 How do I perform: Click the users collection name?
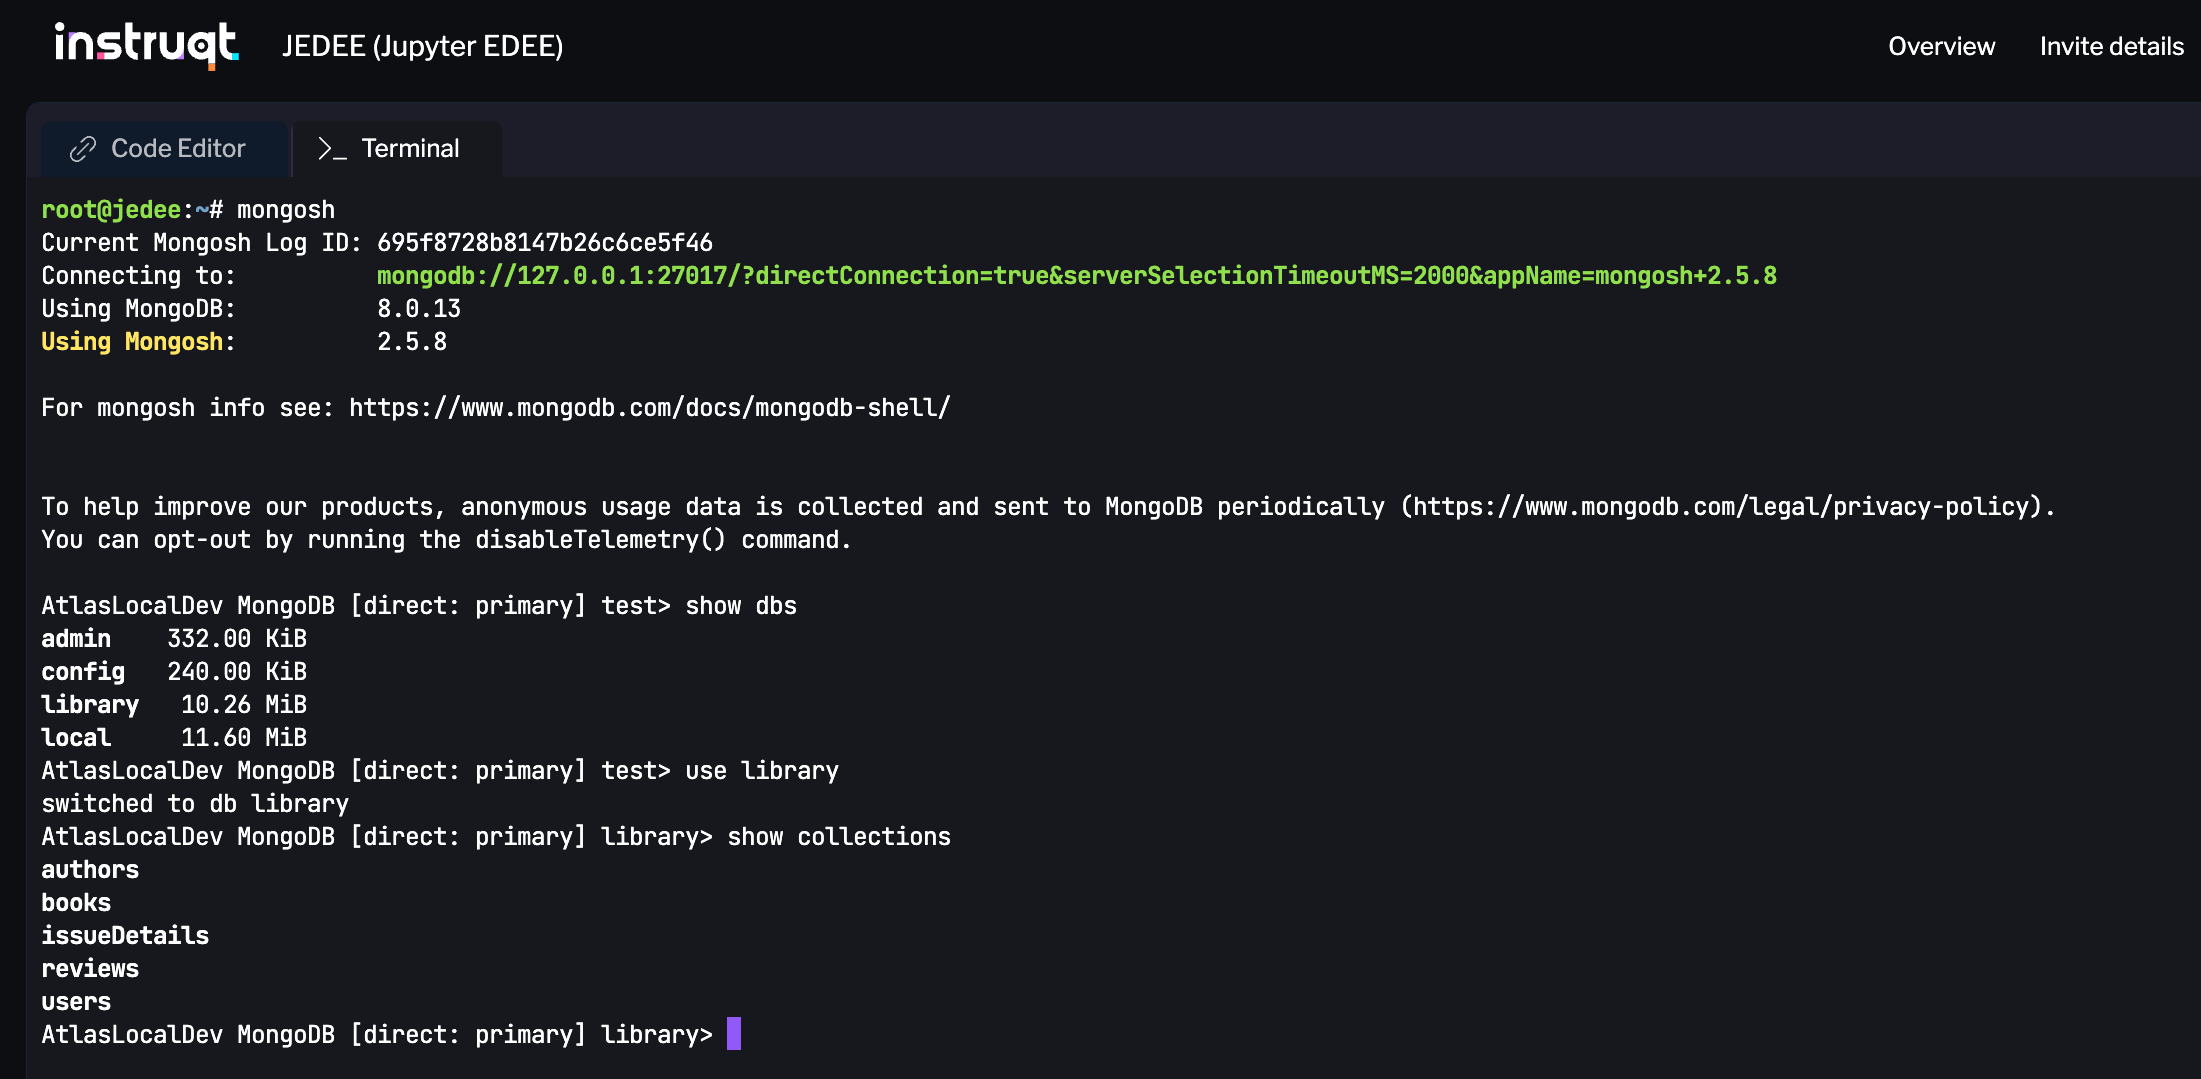click(x=75, y=1001)
